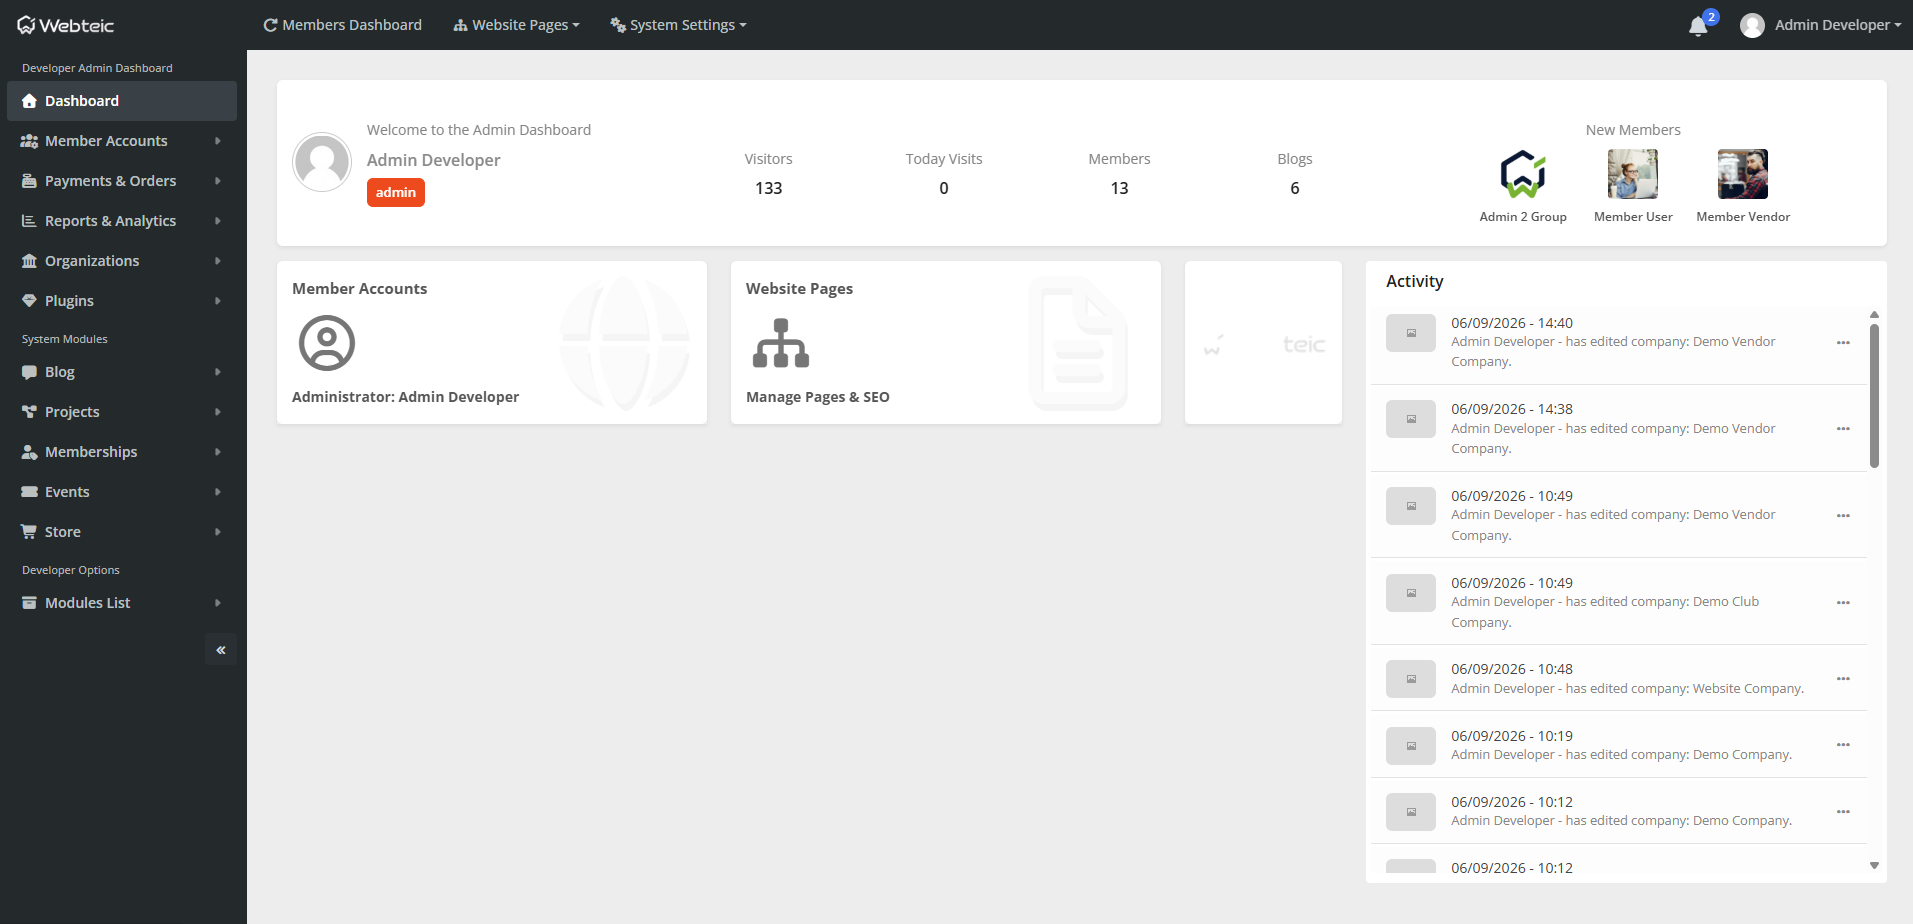Viewport: 1913px width, 924px height.
Task: Click the Activity panel scrollbar down arrow
Action: [1874, 866]
